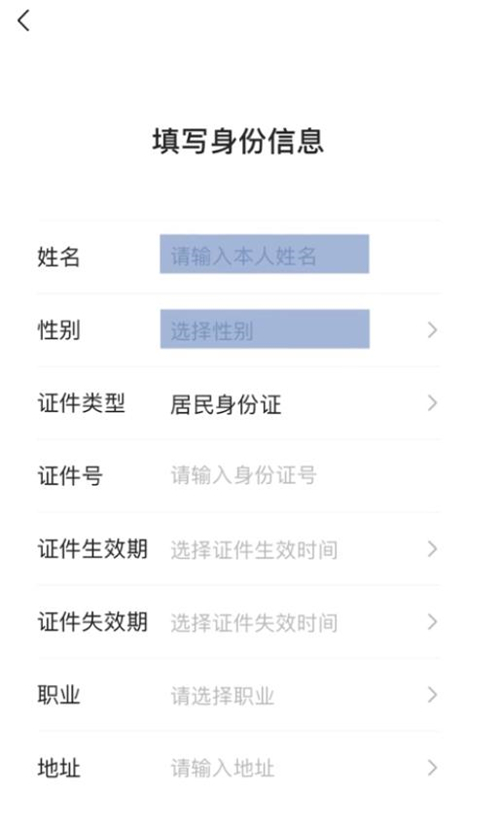Tap the 证件类型 row label
This screenshot has height=828, width=500.
point(81,403)
